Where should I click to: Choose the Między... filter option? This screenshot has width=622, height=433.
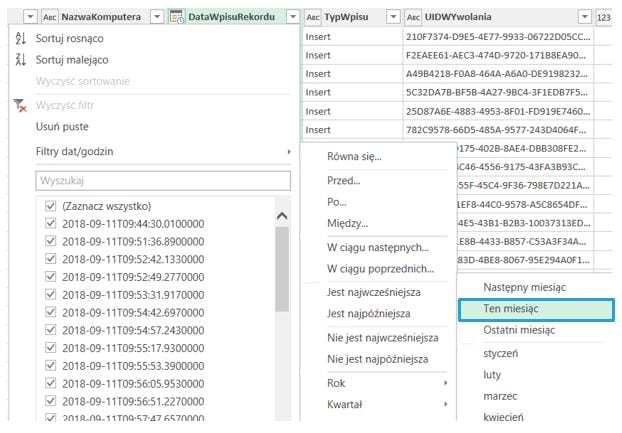click(x=347, y=223)
